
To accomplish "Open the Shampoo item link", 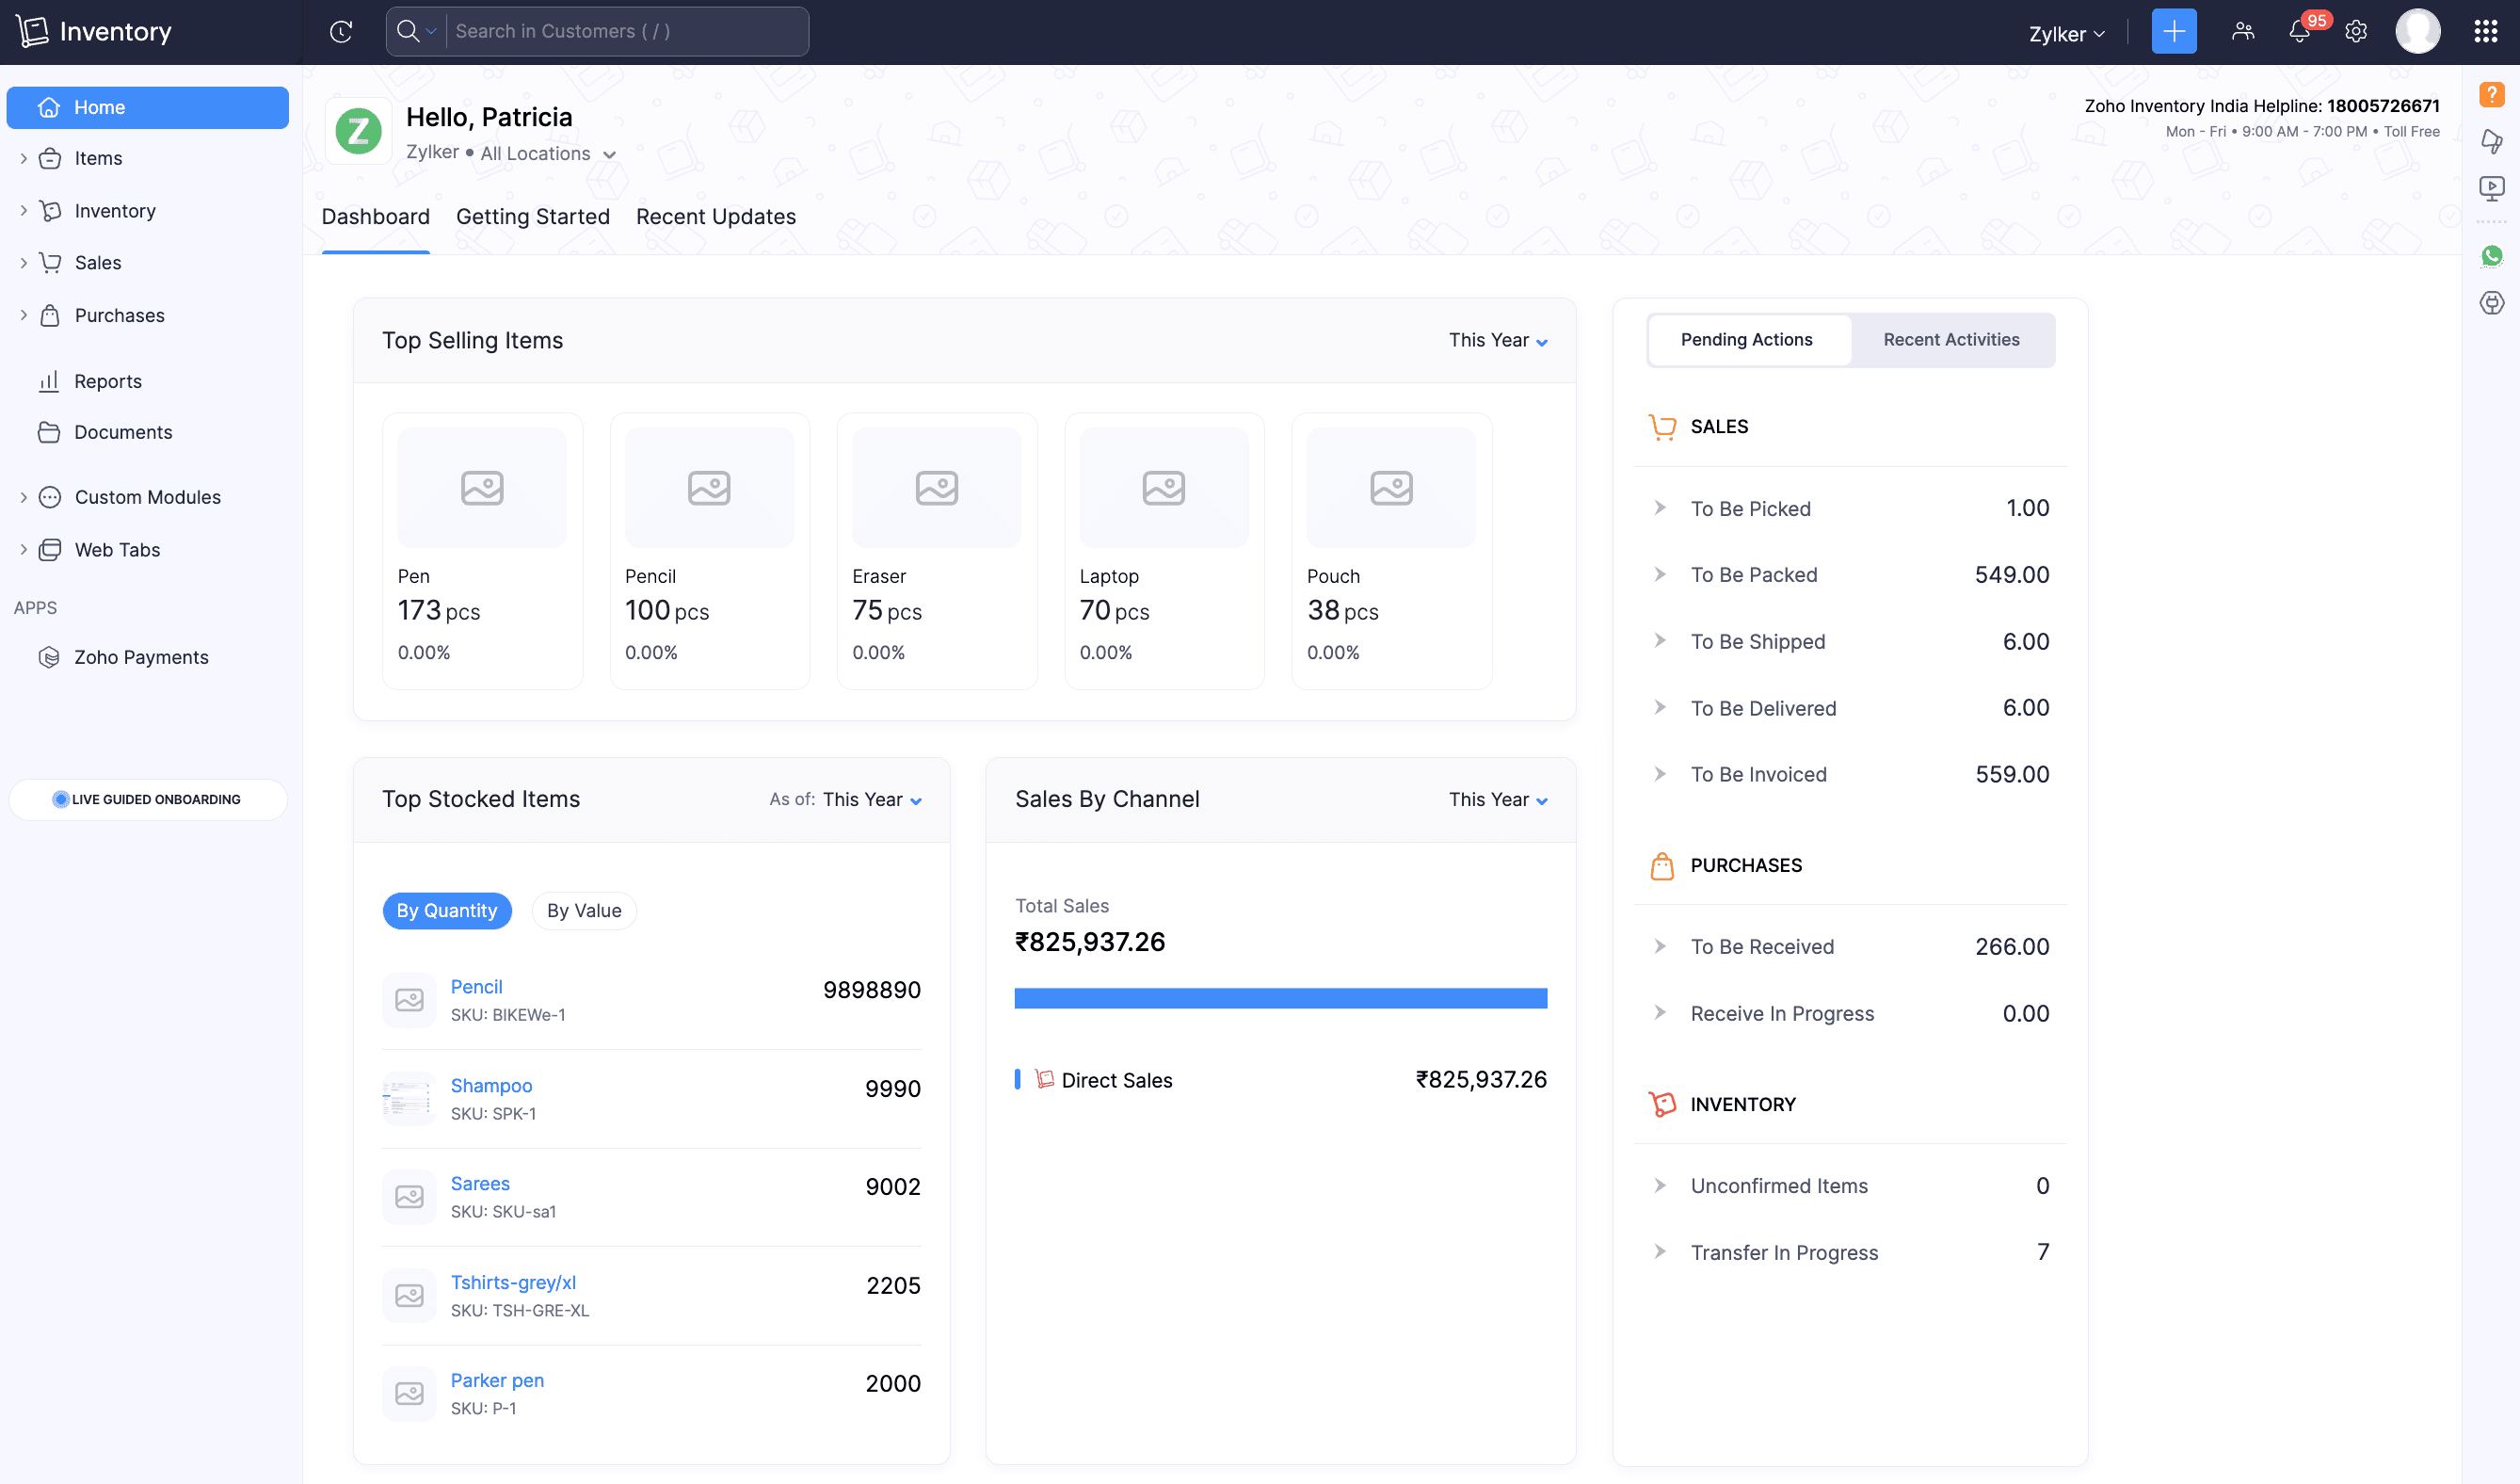I will [x=491, y=1085].
